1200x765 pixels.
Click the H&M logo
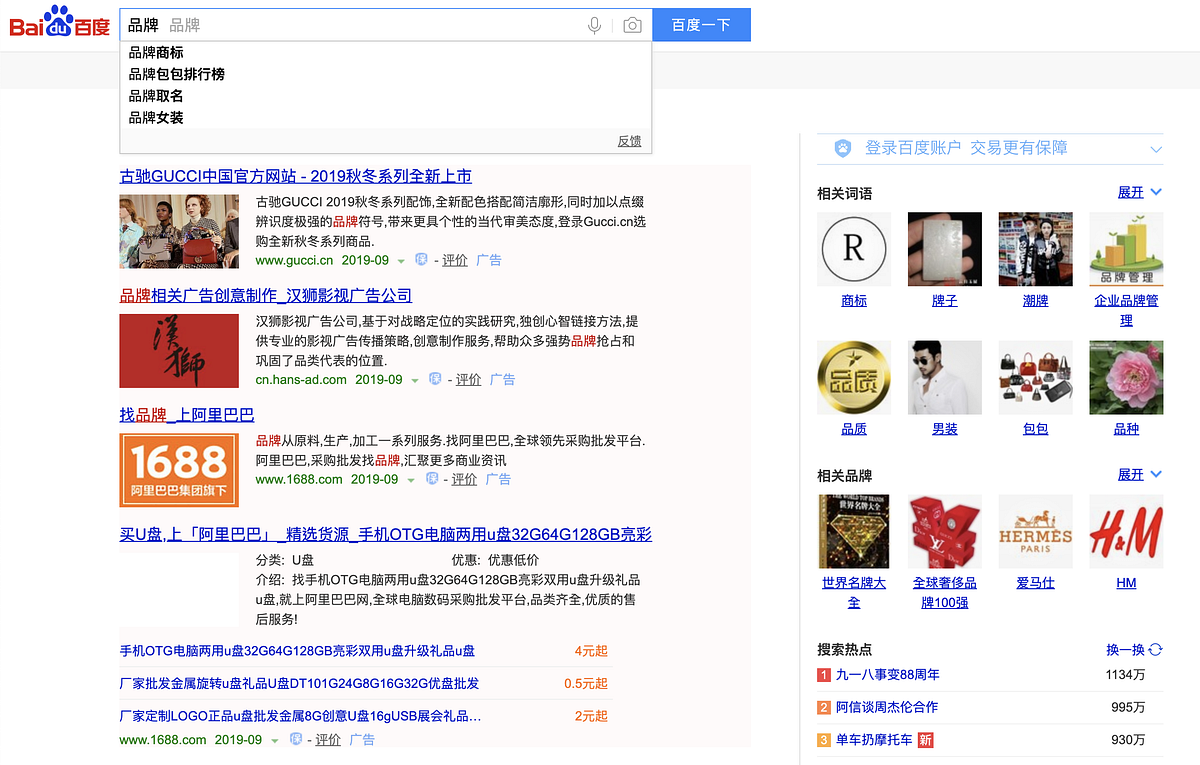pyautogui.click(x=1127, y=531)
